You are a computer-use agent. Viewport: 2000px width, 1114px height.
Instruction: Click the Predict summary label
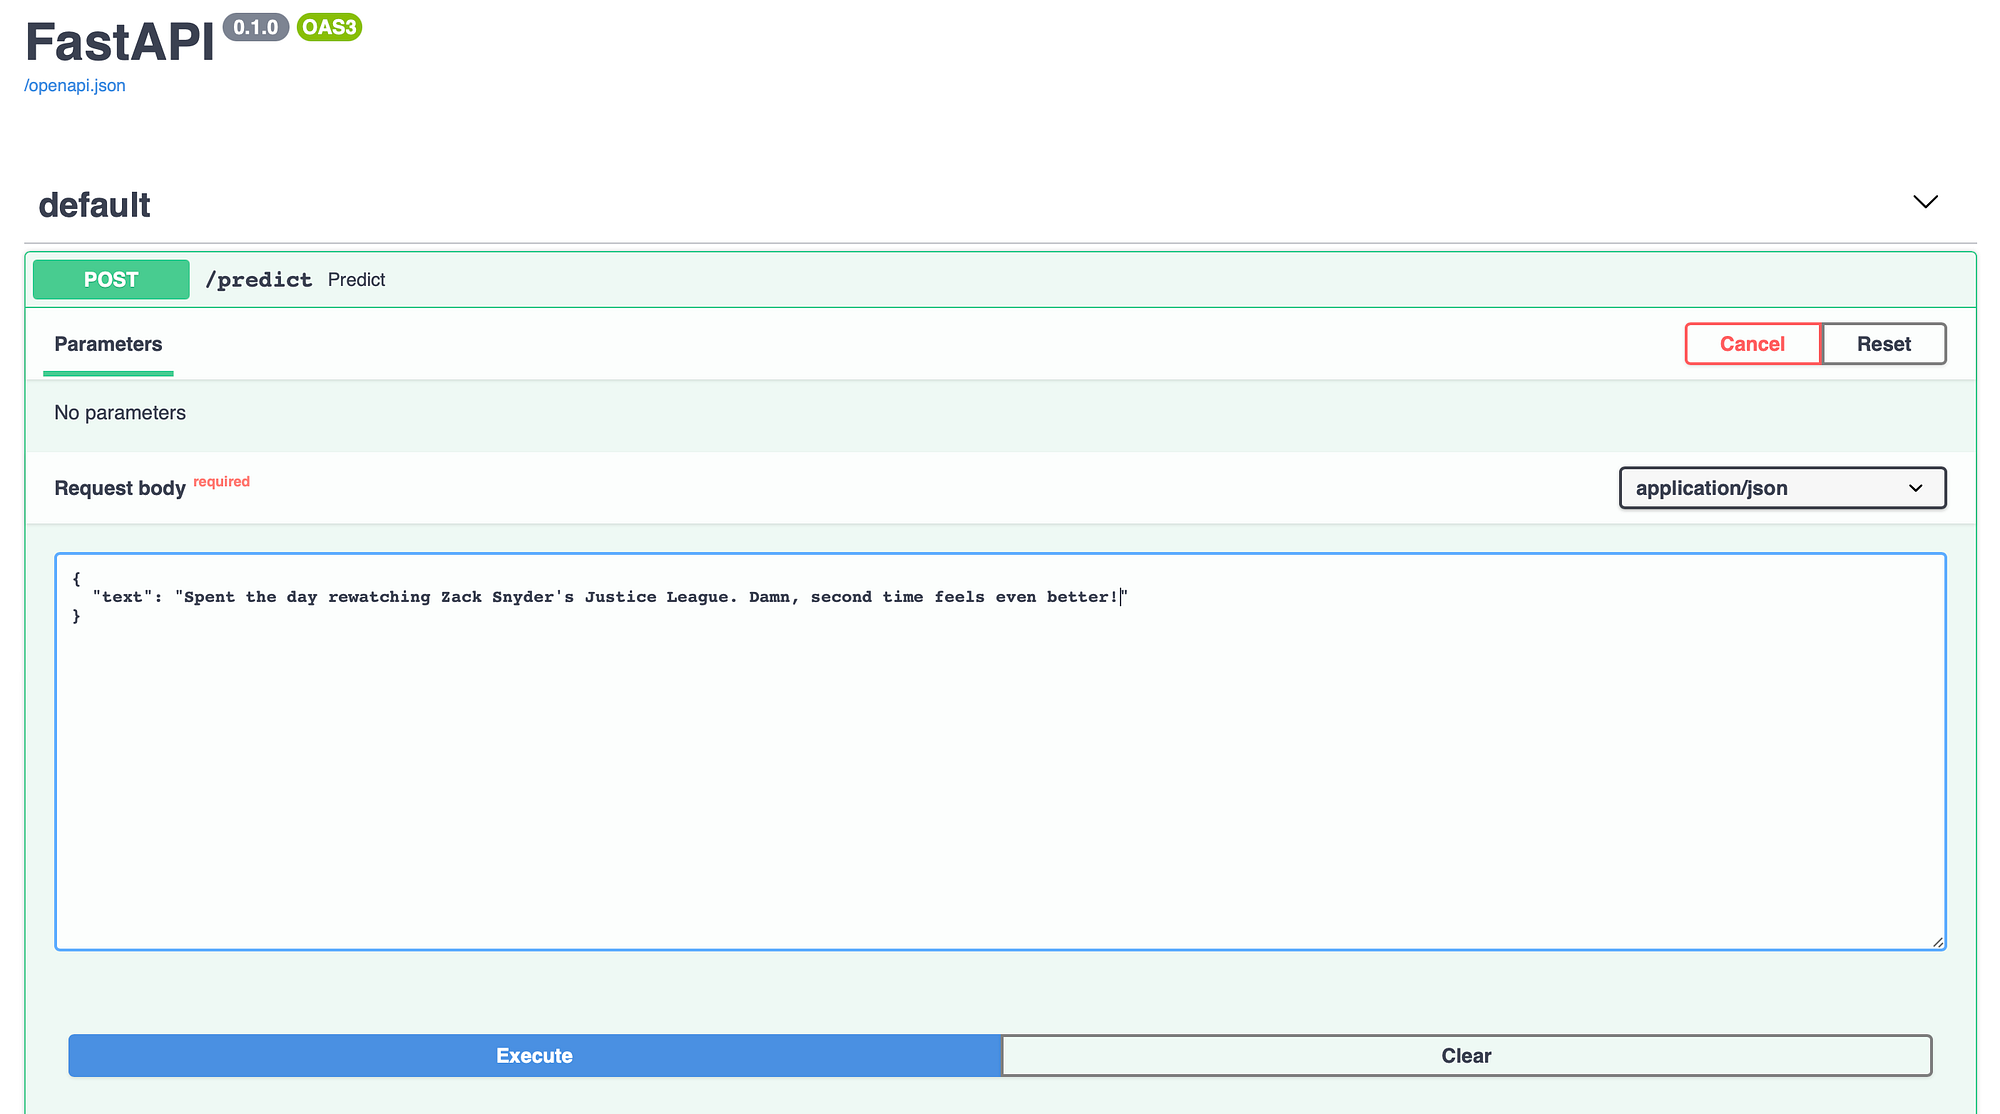tap(356, 280)
